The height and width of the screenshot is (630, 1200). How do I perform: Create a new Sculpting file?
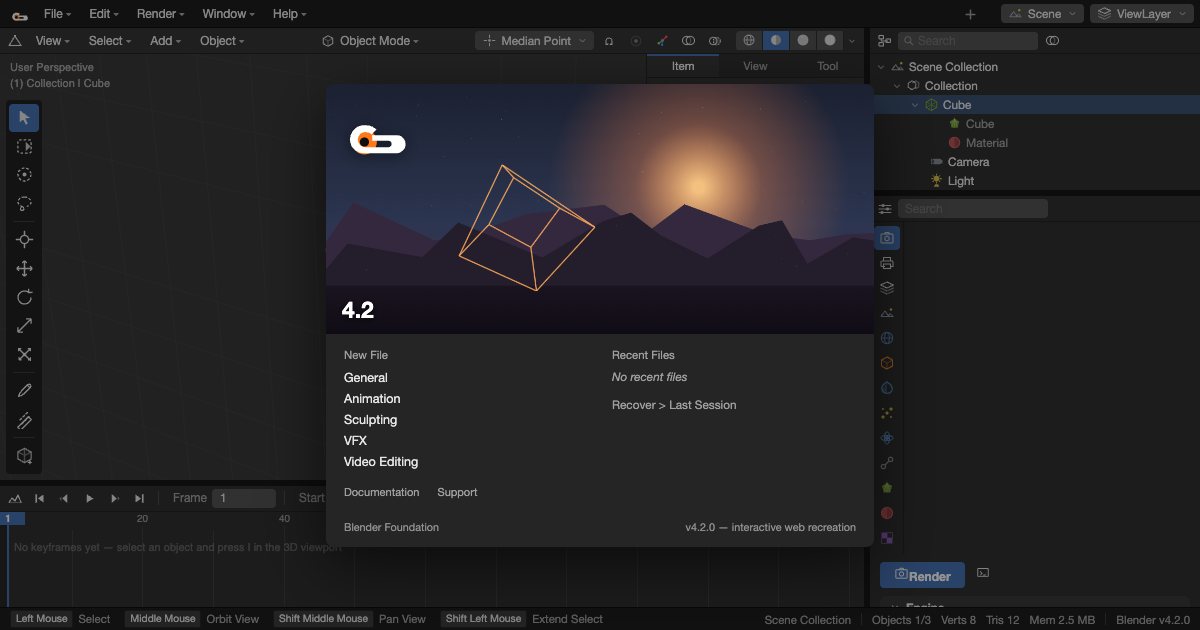pos(371,420)
